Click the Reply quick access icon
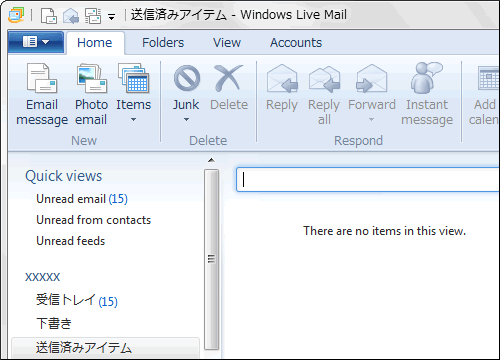500x360 pixels. point(71,16)
